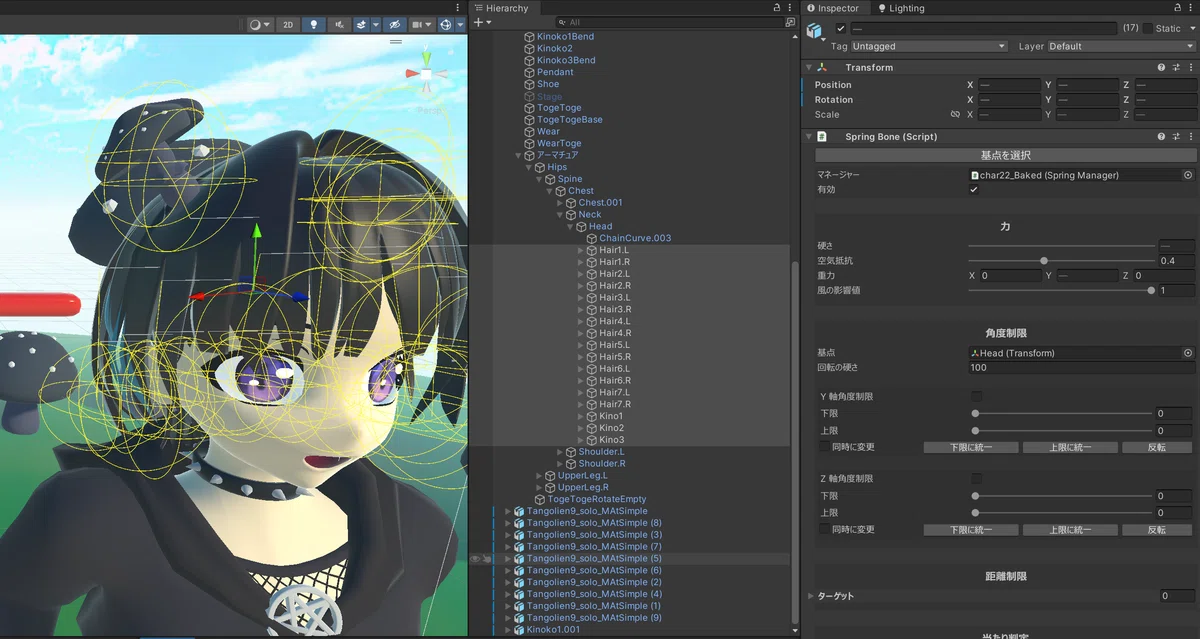Click the scene orientation gizmo
Screen dimensions: 1200x639
coord(426,74)
